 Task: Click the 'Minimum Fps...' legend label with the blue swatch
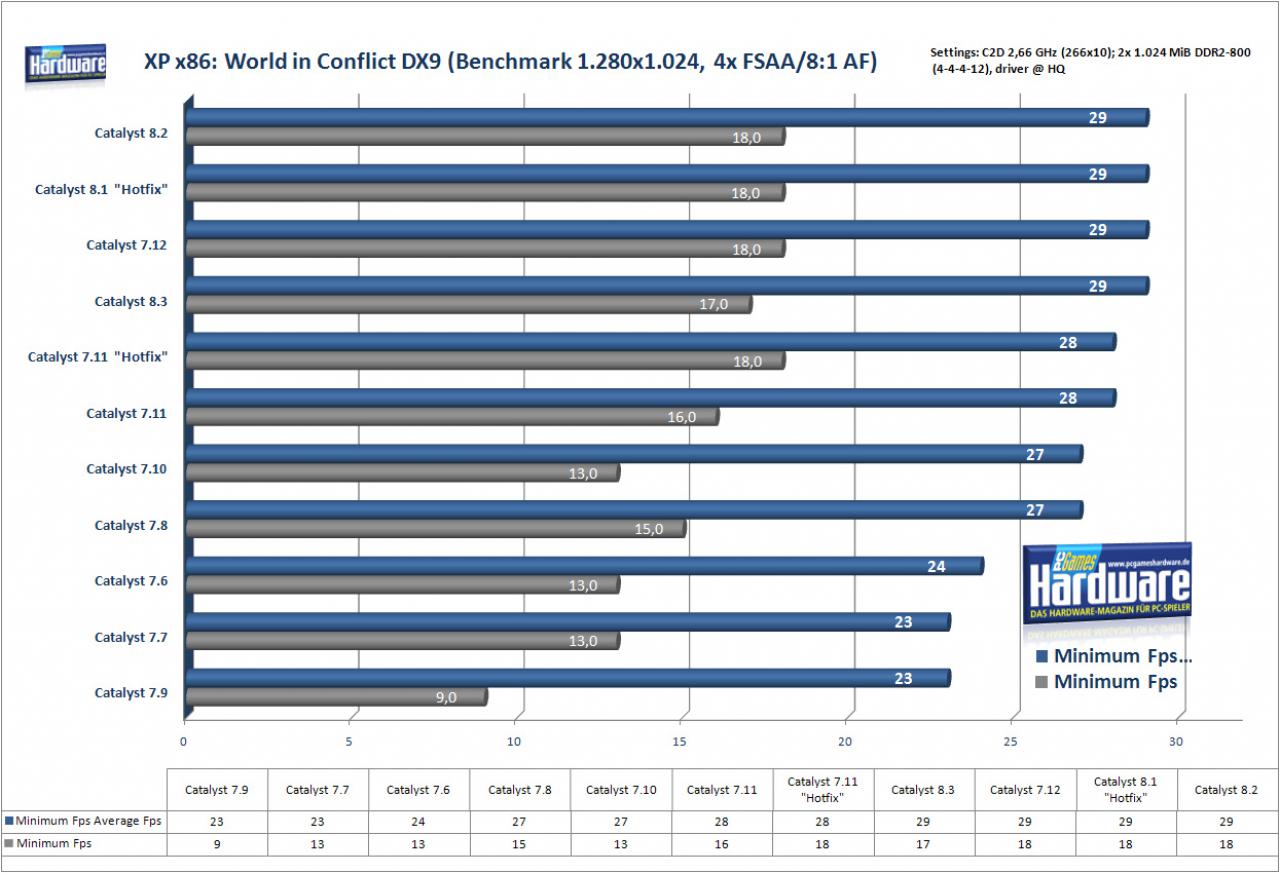point(1123,657)
